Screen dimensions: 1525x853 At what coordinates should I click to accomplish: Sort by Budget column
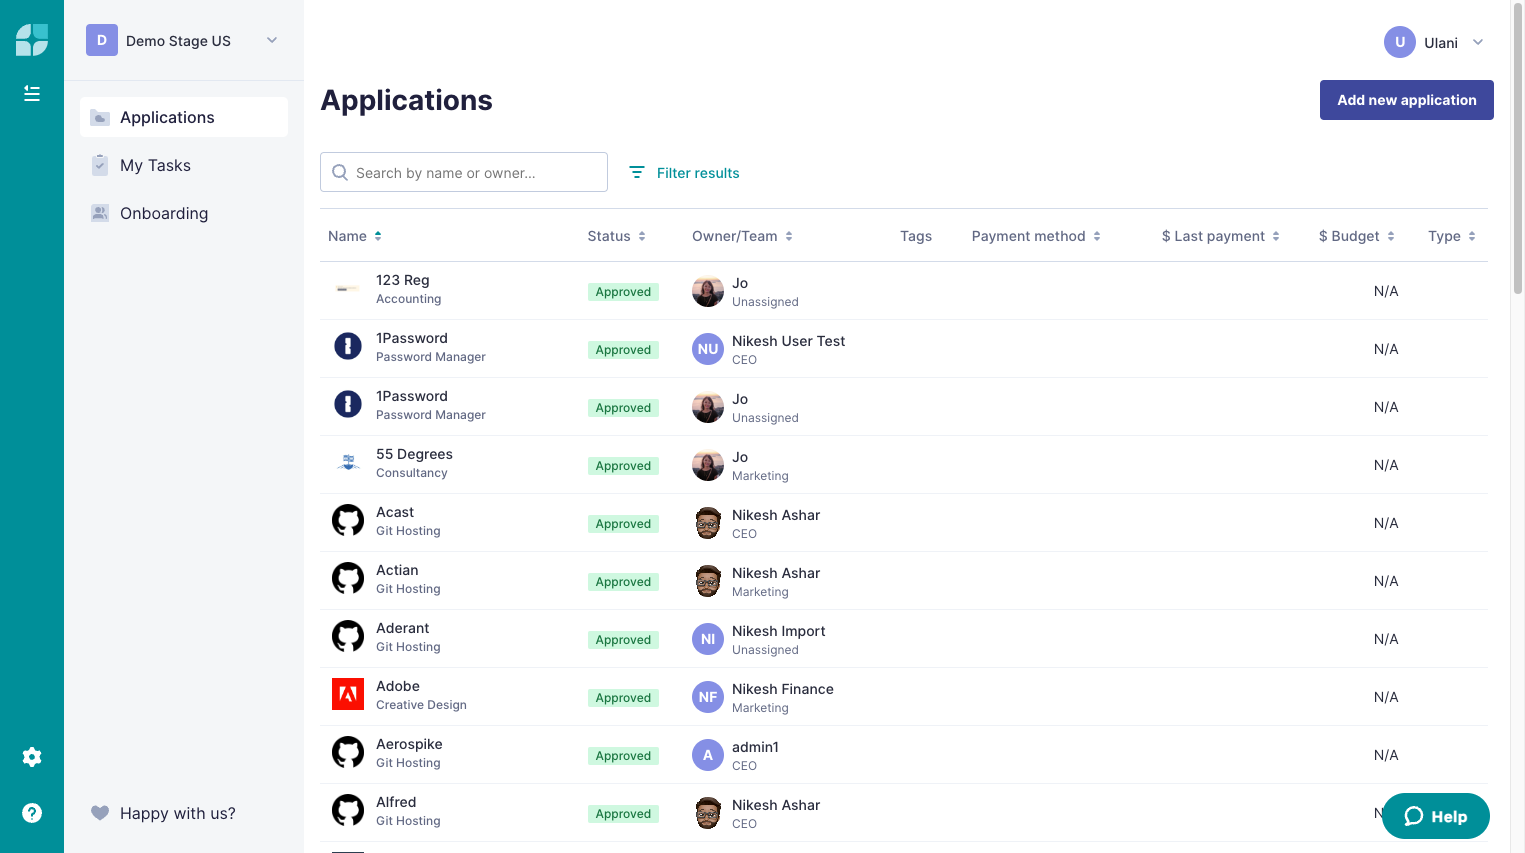tap(1357, 236)
